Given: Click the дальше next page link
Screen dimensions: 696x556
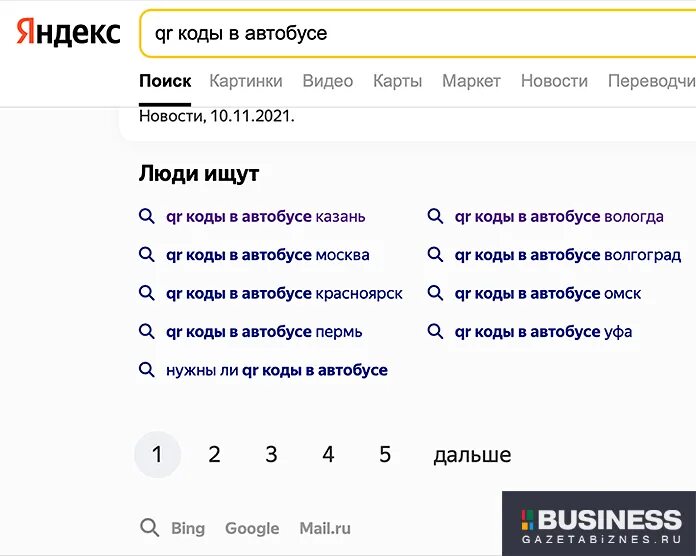Looking at the screenshot, I should point(472,455).
